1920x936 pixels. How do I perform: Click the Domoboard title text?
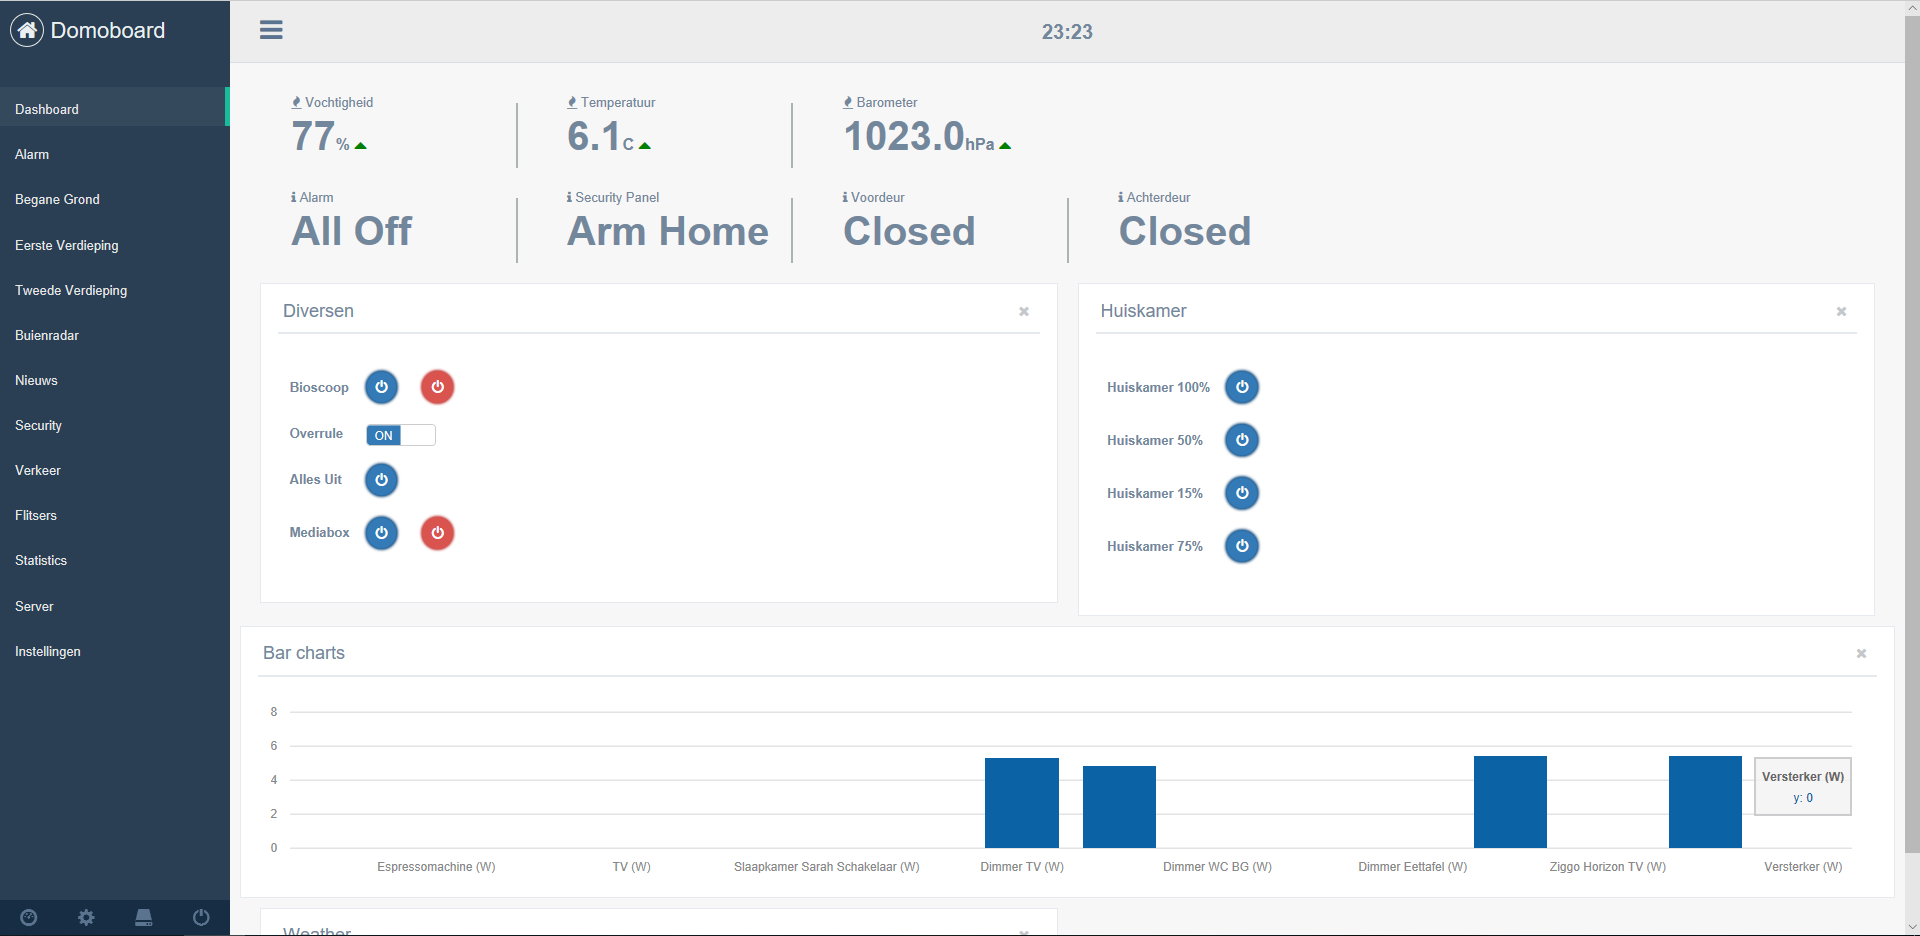108,30
